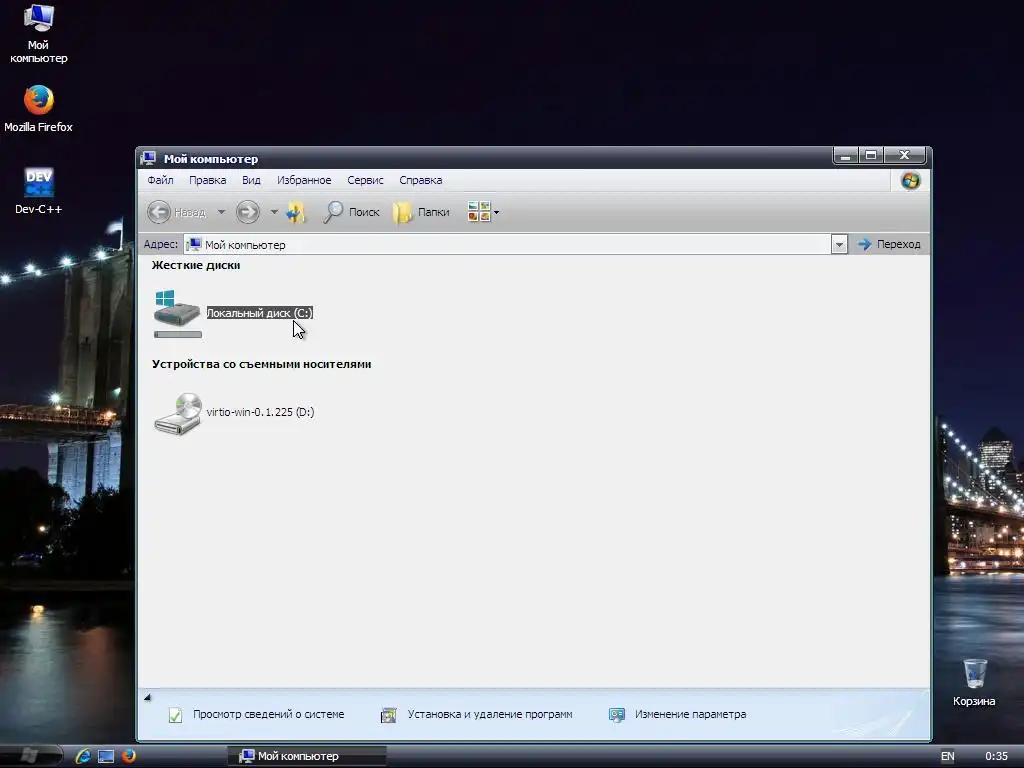
Task: Click the forward arrow navigation button
Action: point(248,212)
